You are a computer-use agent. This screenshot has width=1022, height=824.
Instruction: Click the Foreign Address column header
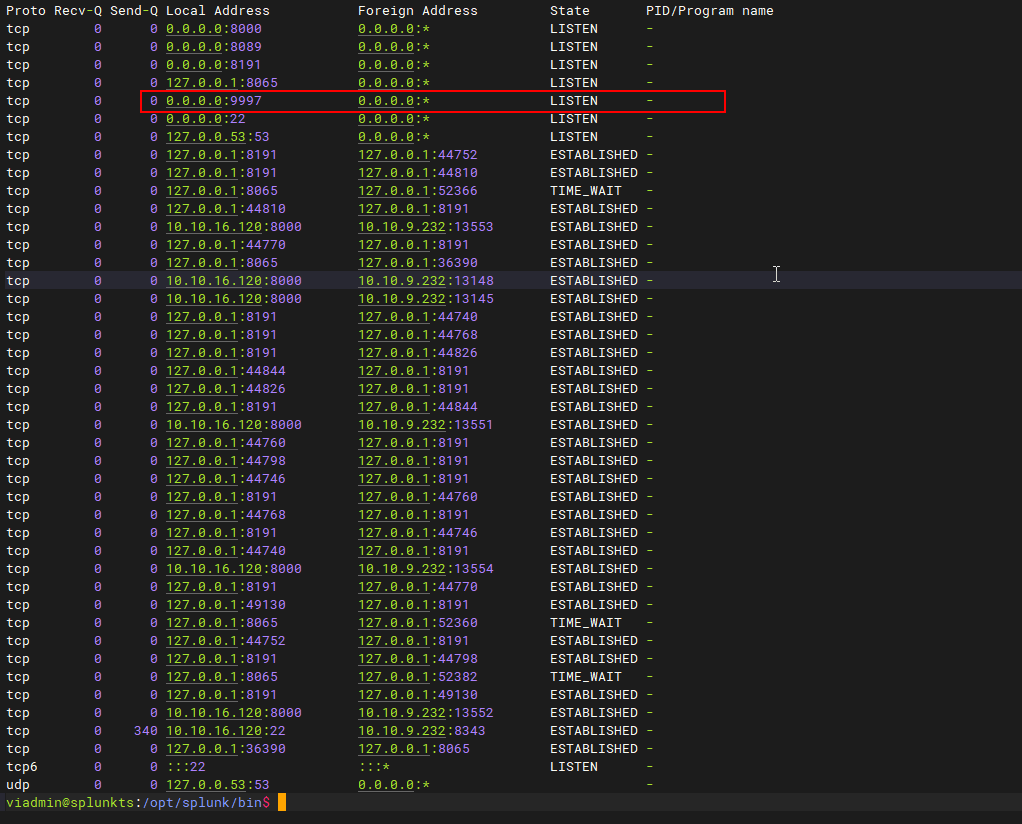[x=418, y=11]
